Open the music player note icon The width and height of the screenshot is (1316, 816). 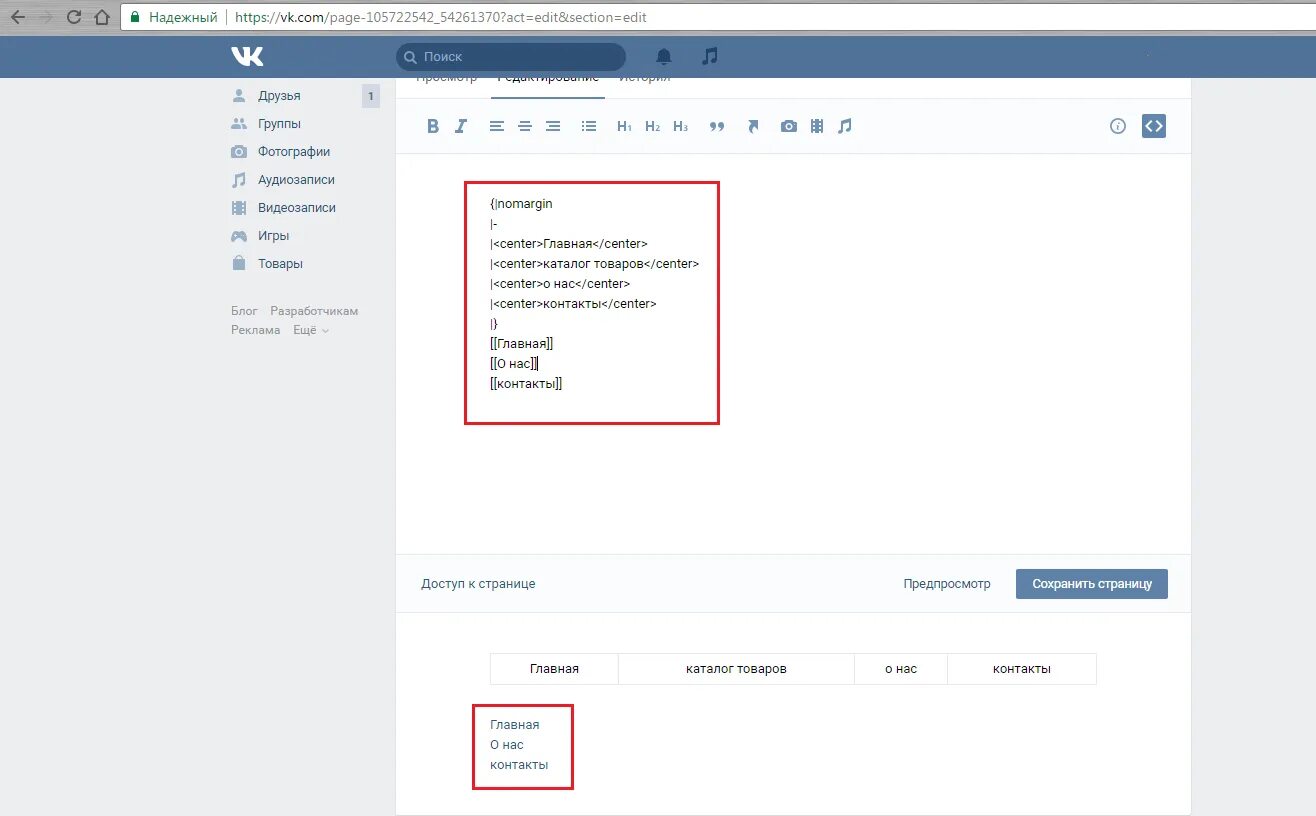(710, 56)
